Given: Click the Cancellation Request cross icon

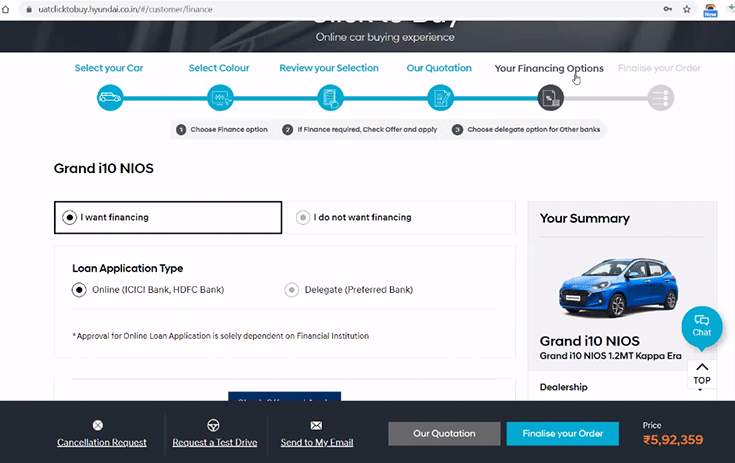Looking at the screenshot, I should (x=98, y=425).
